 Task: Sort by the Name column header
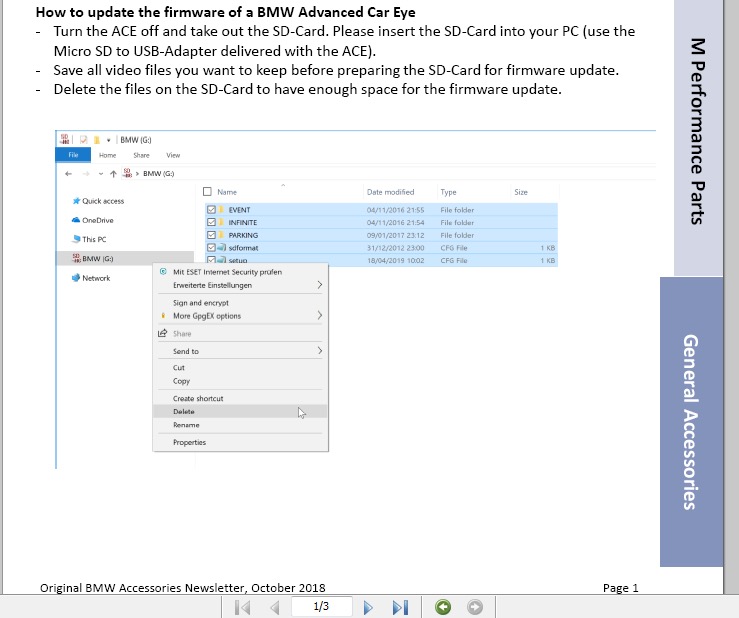click(227, 192)
